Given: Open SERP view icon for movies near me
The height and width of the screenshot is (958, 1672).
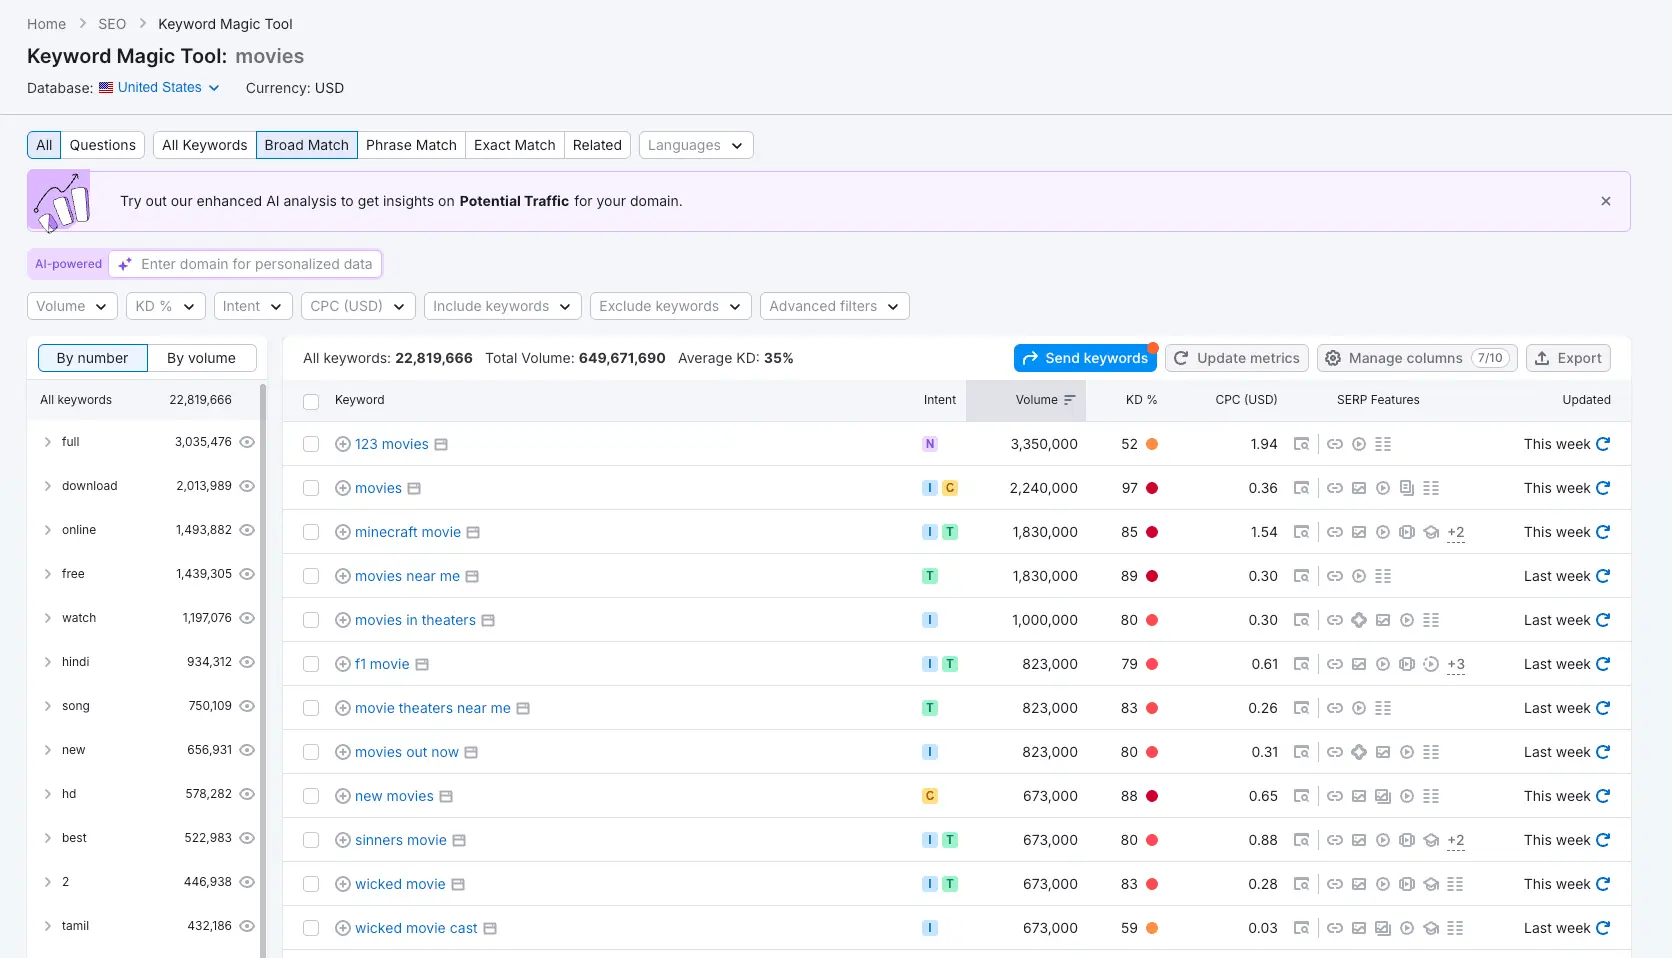Looking at the screenshot, I should [1301, 576].
